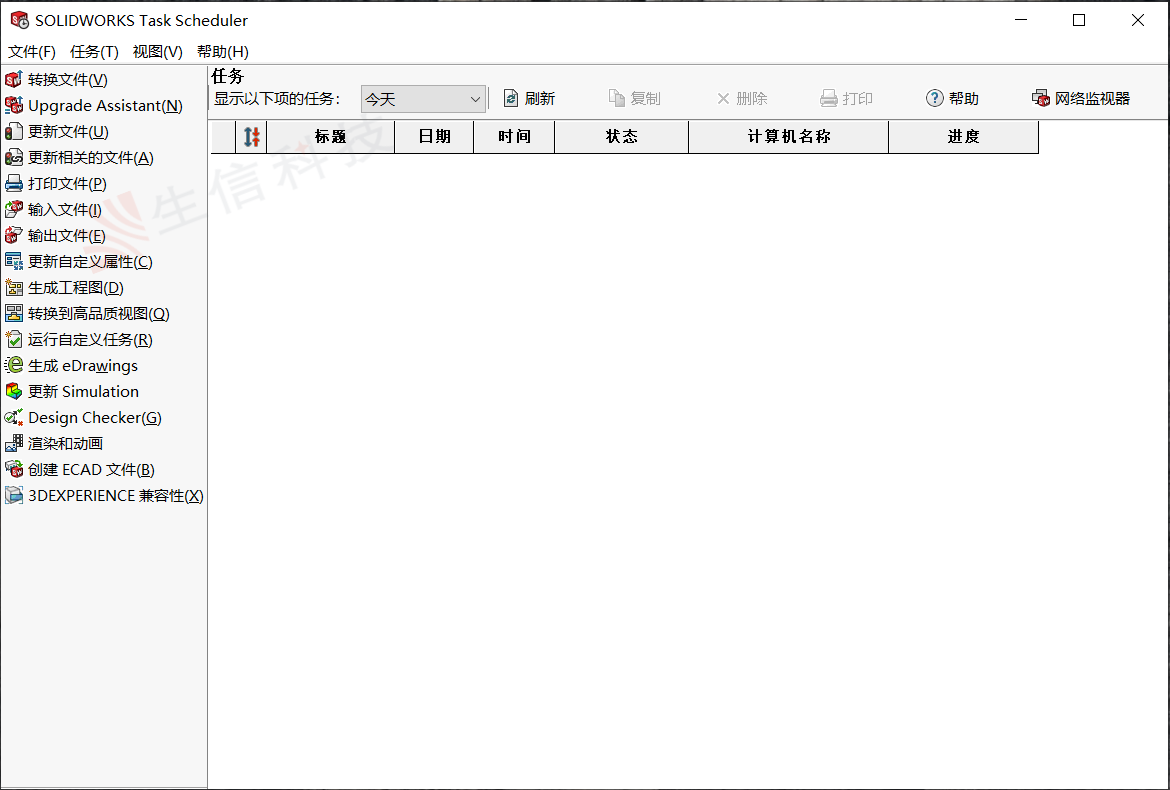Sort by the 标题 column header
The image size is (1170, 790).
coord(331,137)
